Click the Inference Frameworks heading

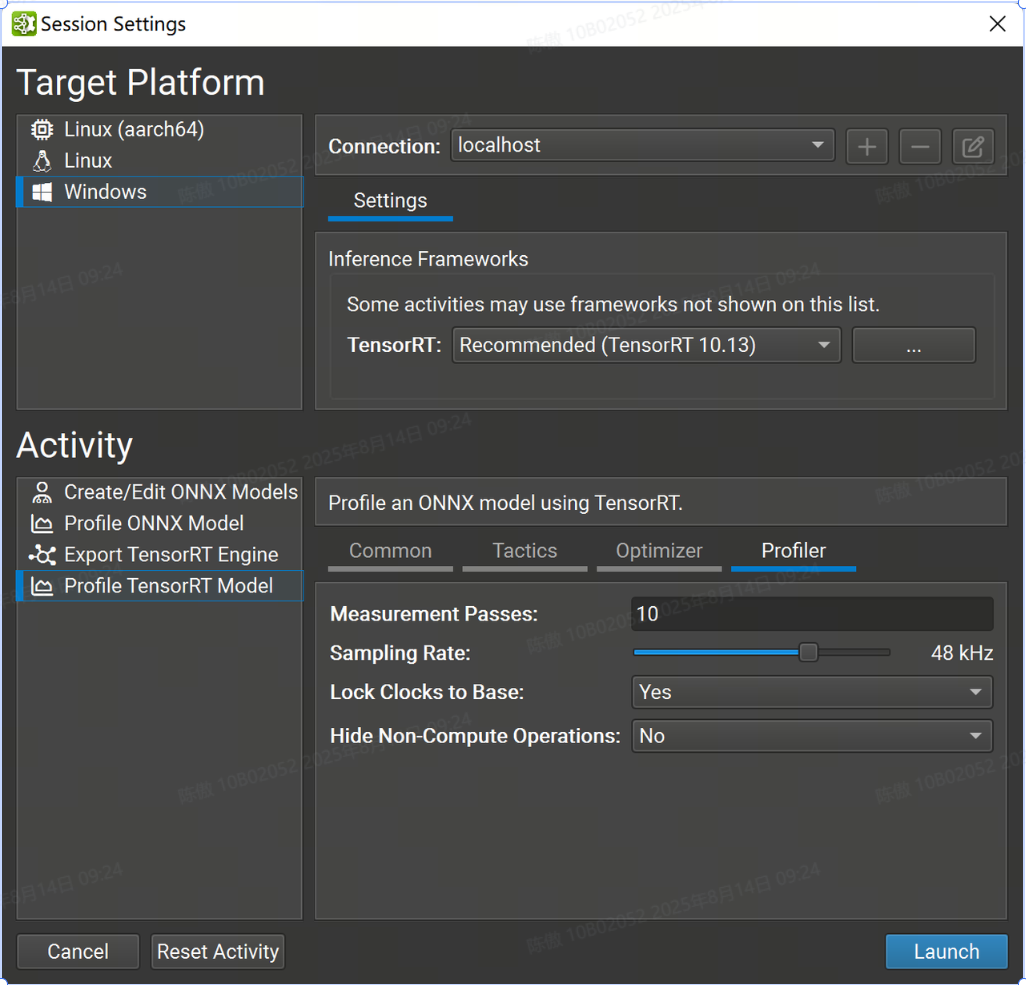(x=428, y=259)
